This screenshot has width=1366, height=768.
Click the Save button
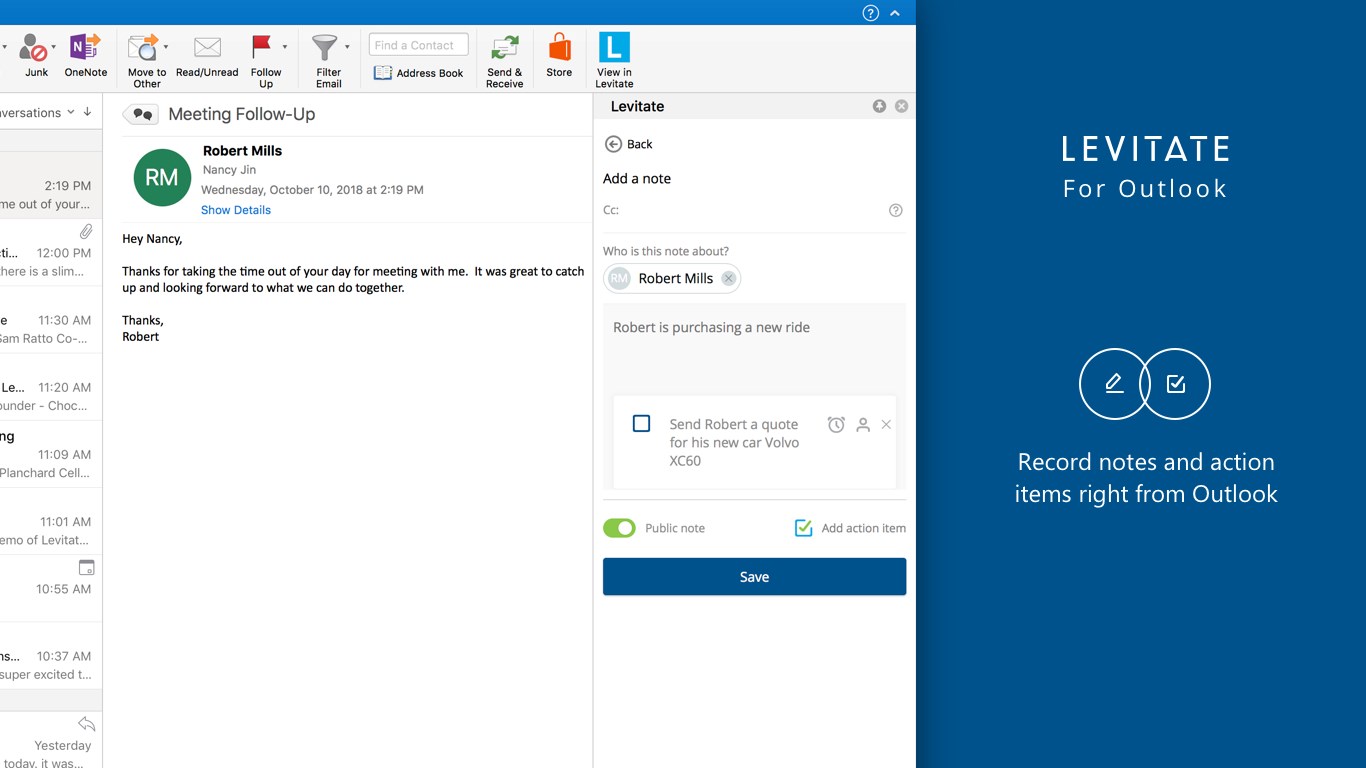click(754, 577)
